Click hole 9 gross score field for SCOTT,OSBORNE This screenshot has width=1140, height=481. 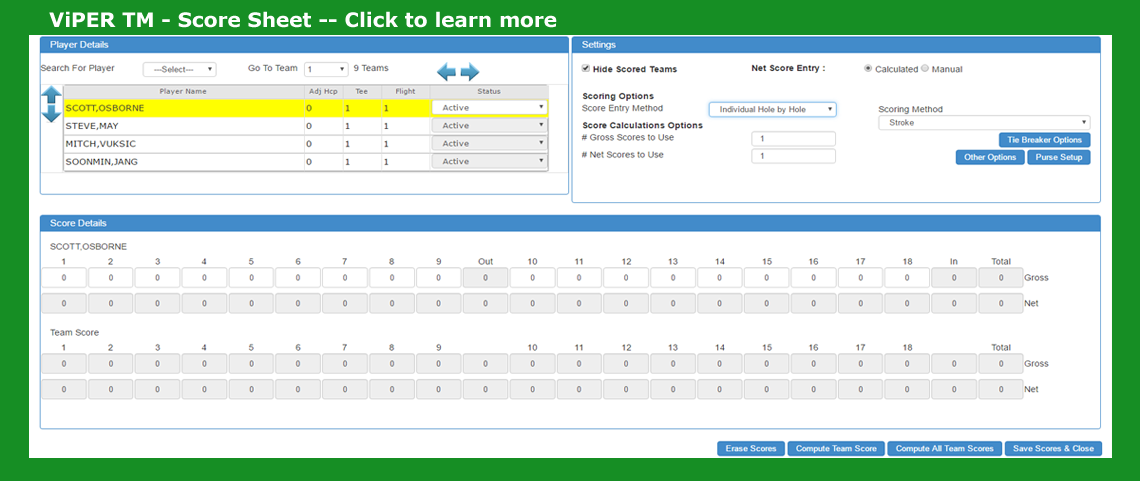[438, 278]
